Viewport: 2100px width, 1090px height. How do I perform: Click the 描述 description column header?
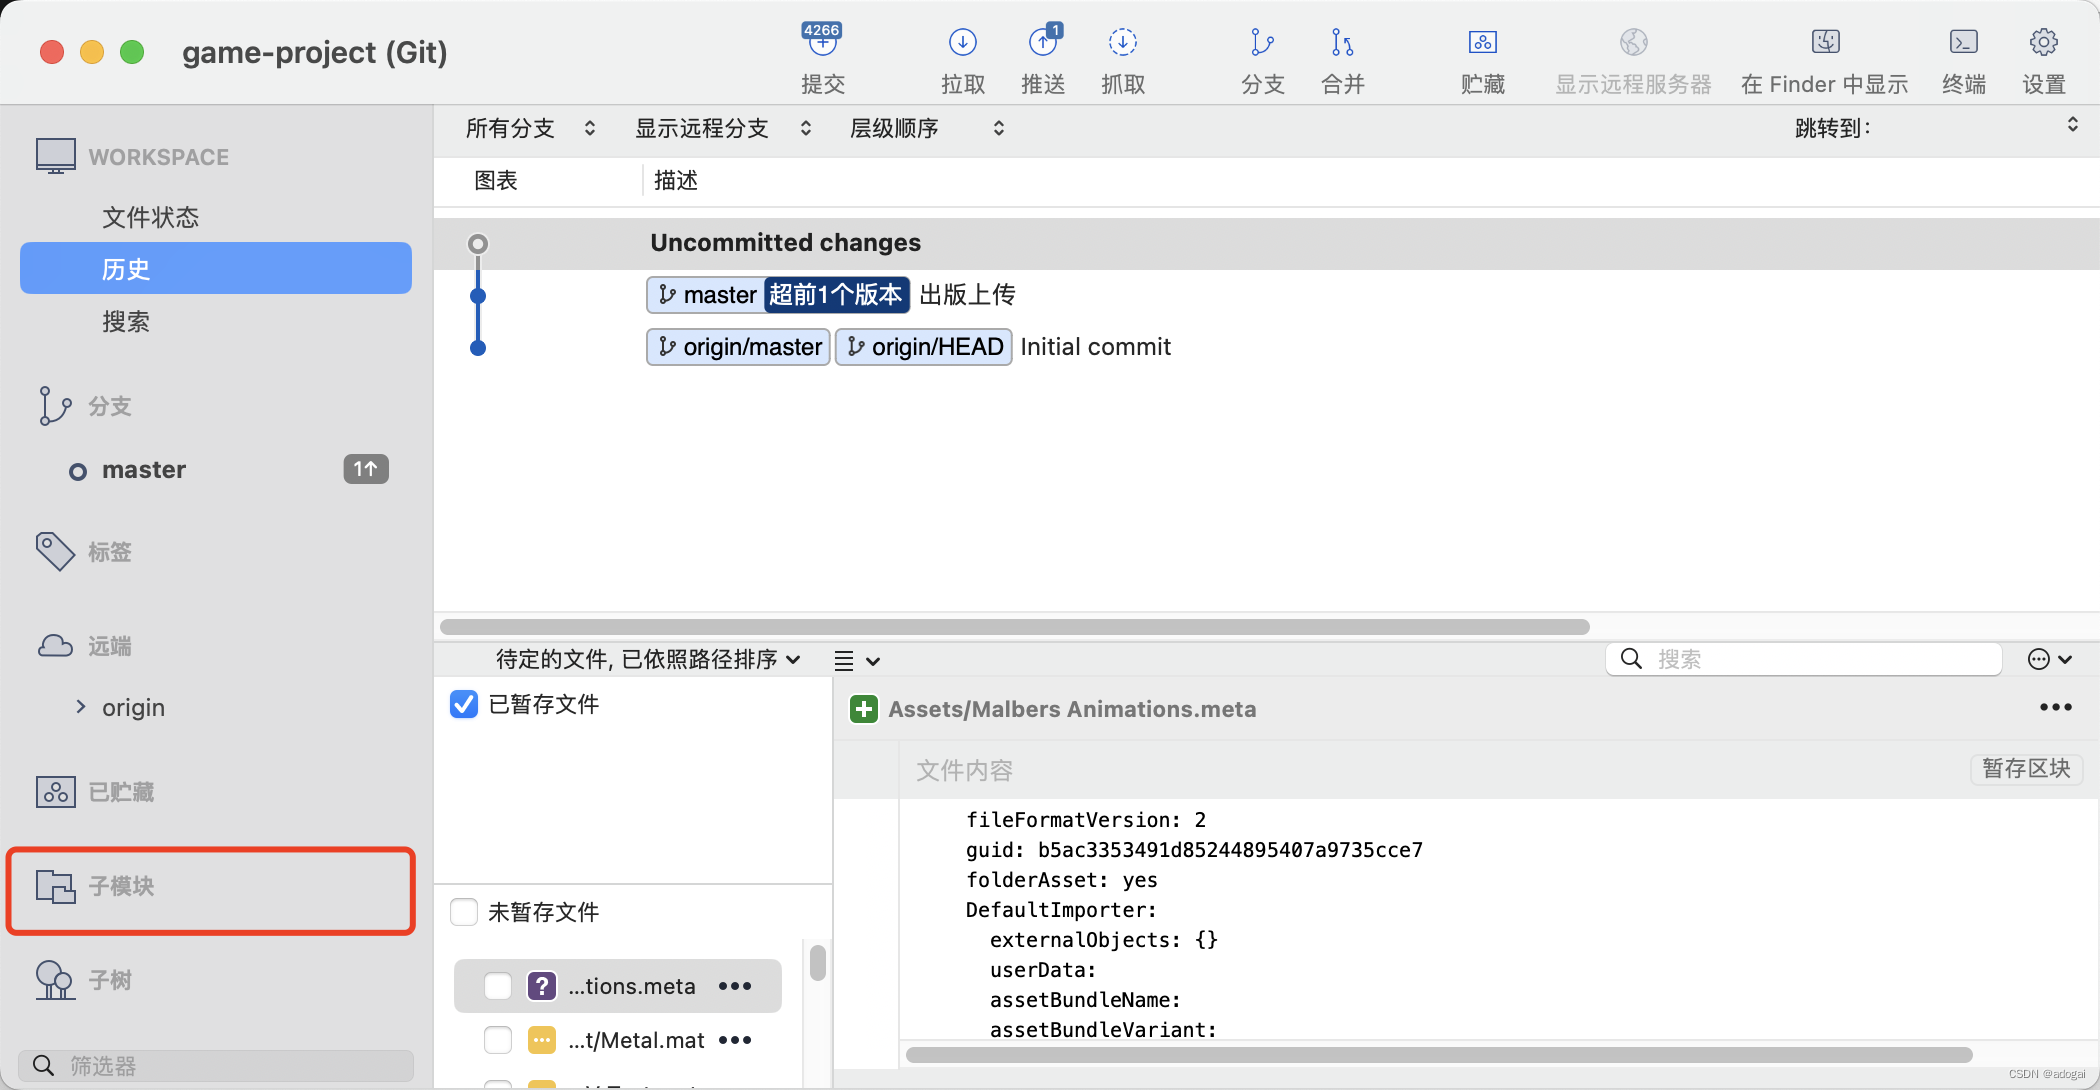pos(676,180)
